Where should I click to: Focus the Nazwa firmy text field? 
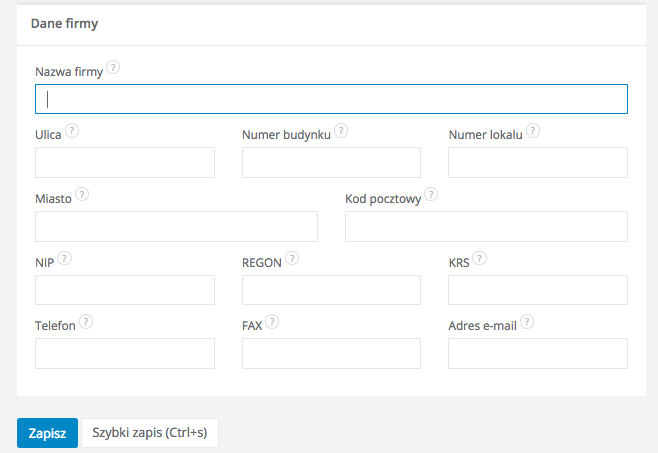click(x=331, y=99)
